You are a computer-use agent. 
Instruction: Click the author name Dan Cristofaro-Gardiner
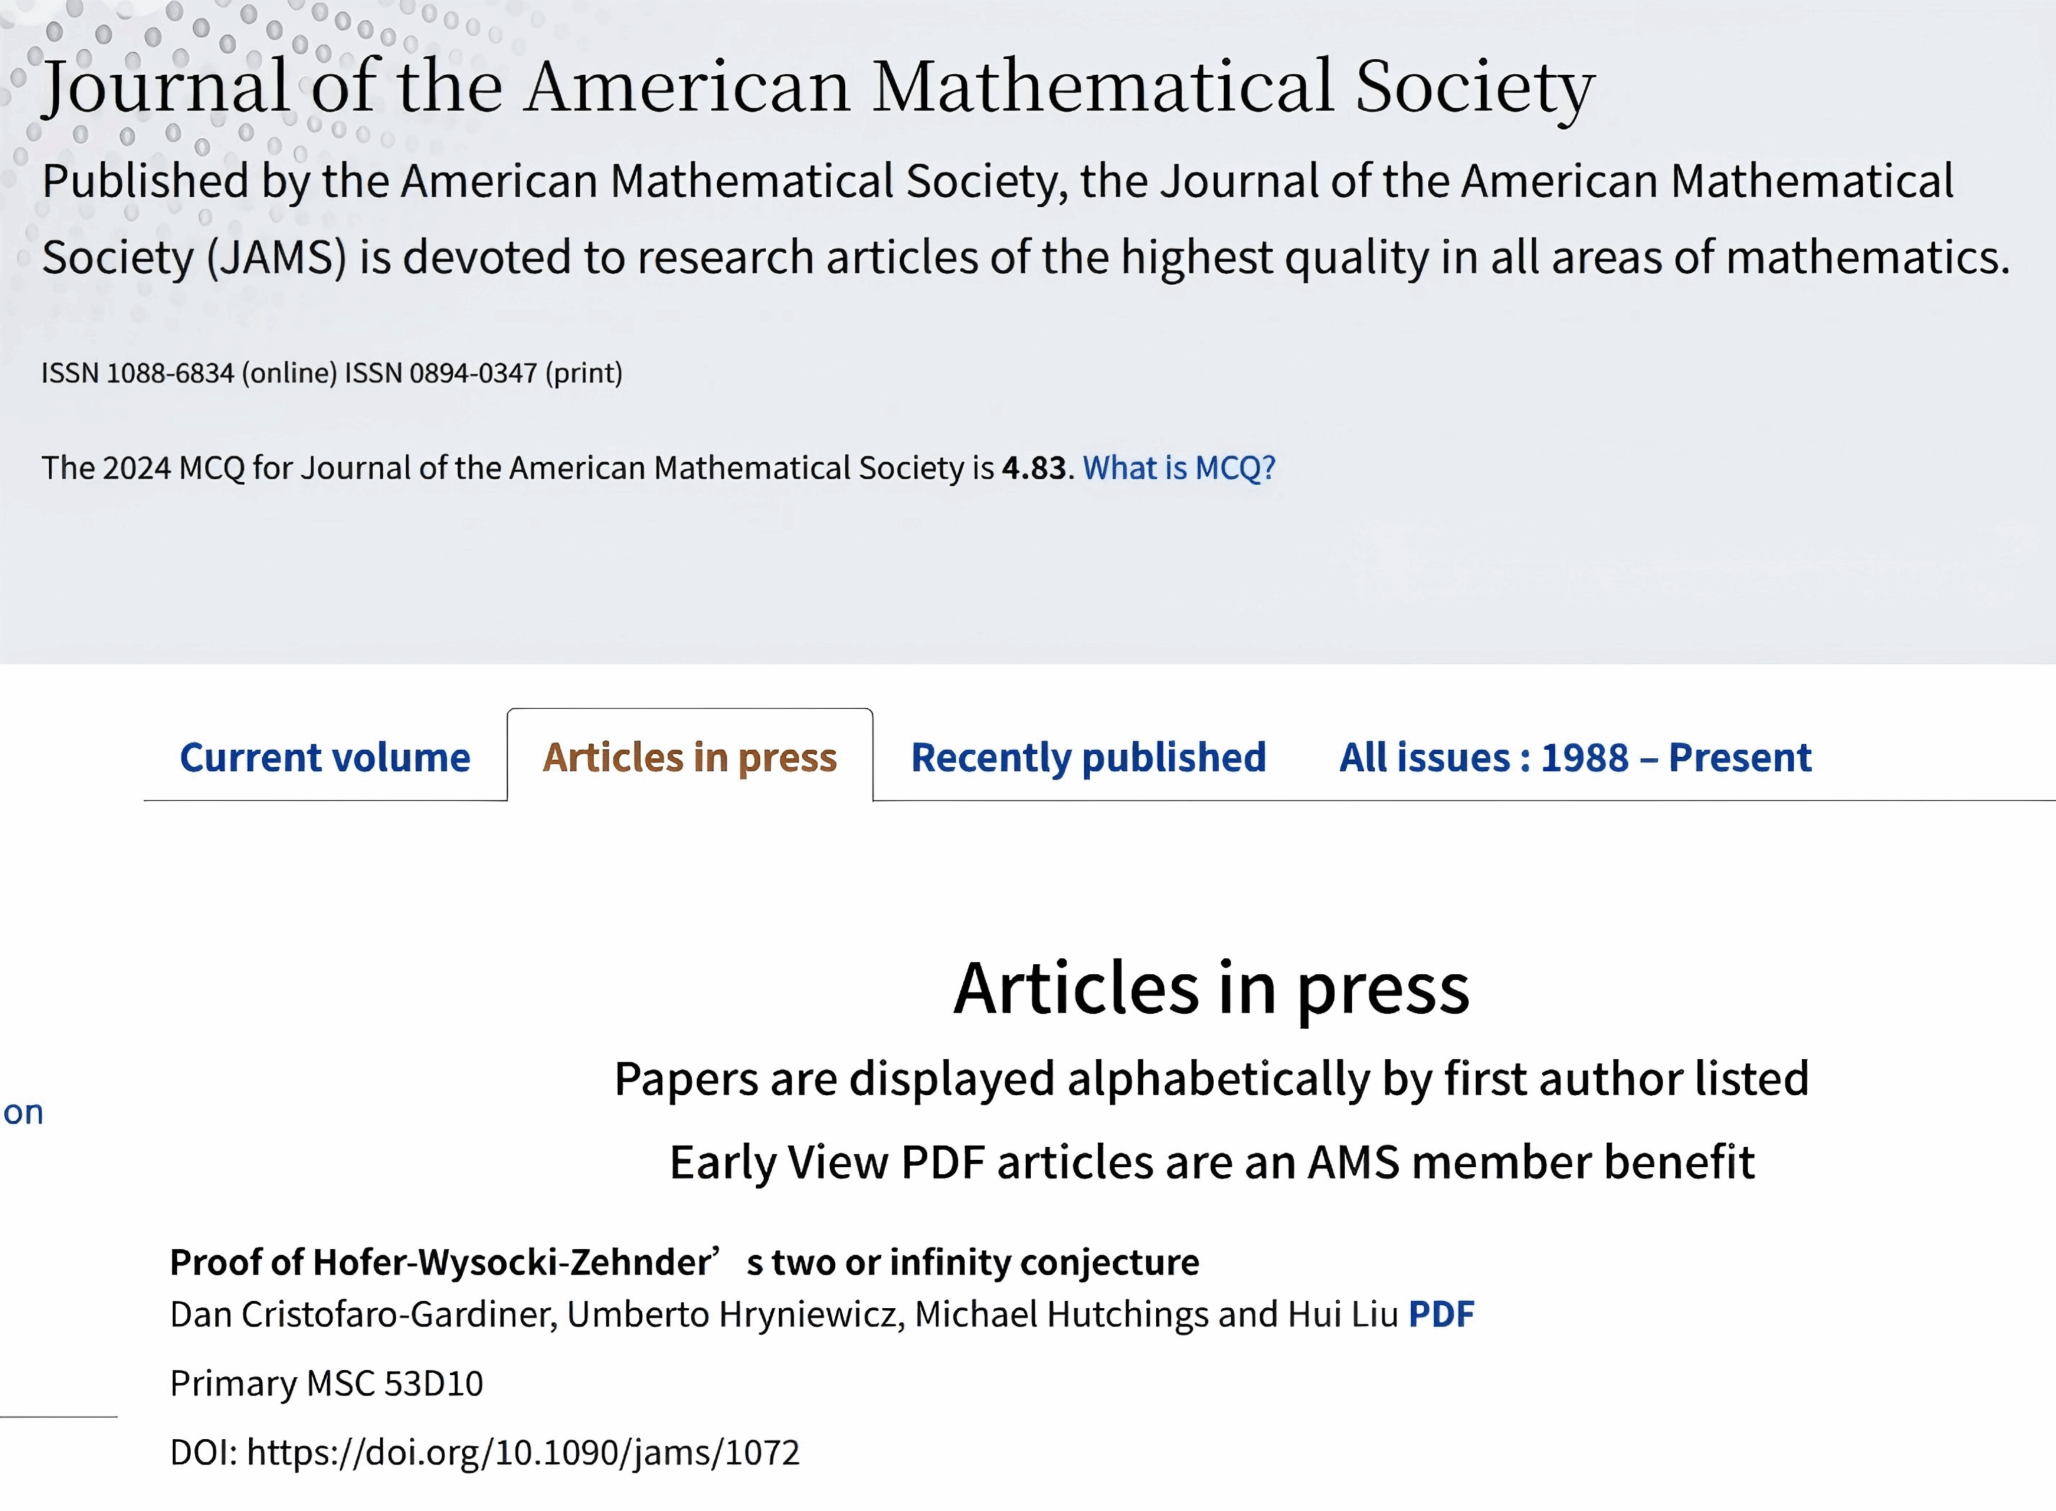point(362,1313)
